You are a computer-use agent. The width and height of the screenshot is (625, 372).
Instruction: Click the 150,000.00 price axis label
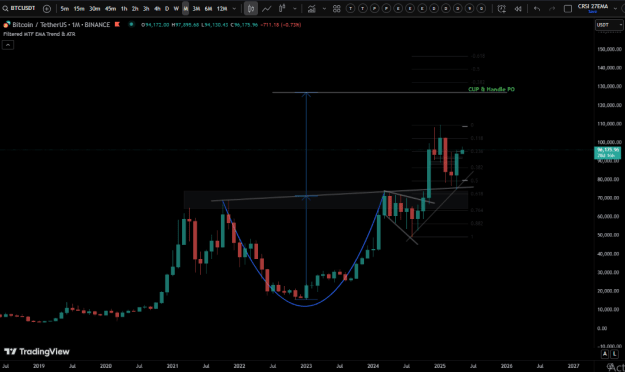[609, 49]
